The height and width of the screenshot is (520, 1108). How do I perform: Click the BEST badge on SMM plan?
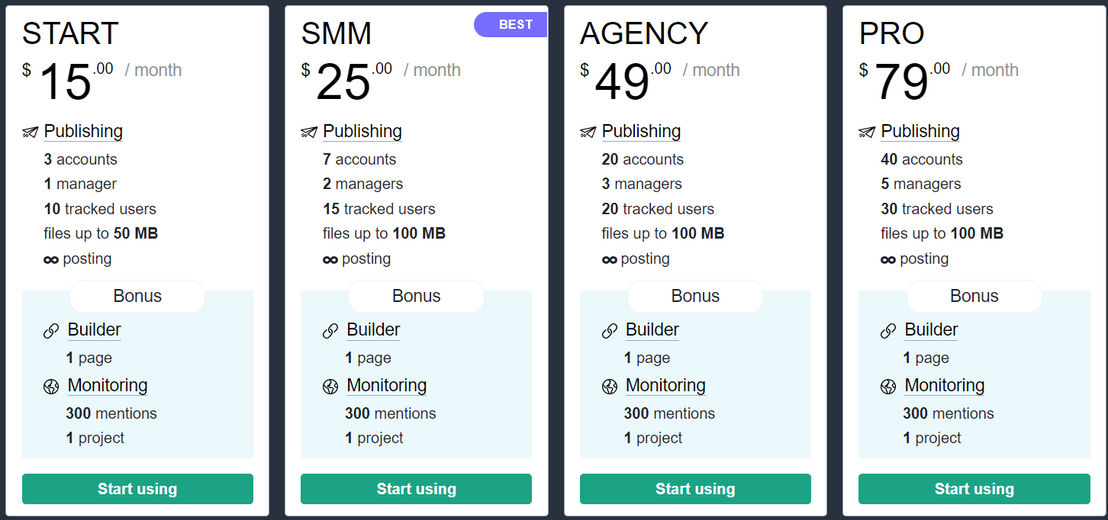[x=511, y=25]
